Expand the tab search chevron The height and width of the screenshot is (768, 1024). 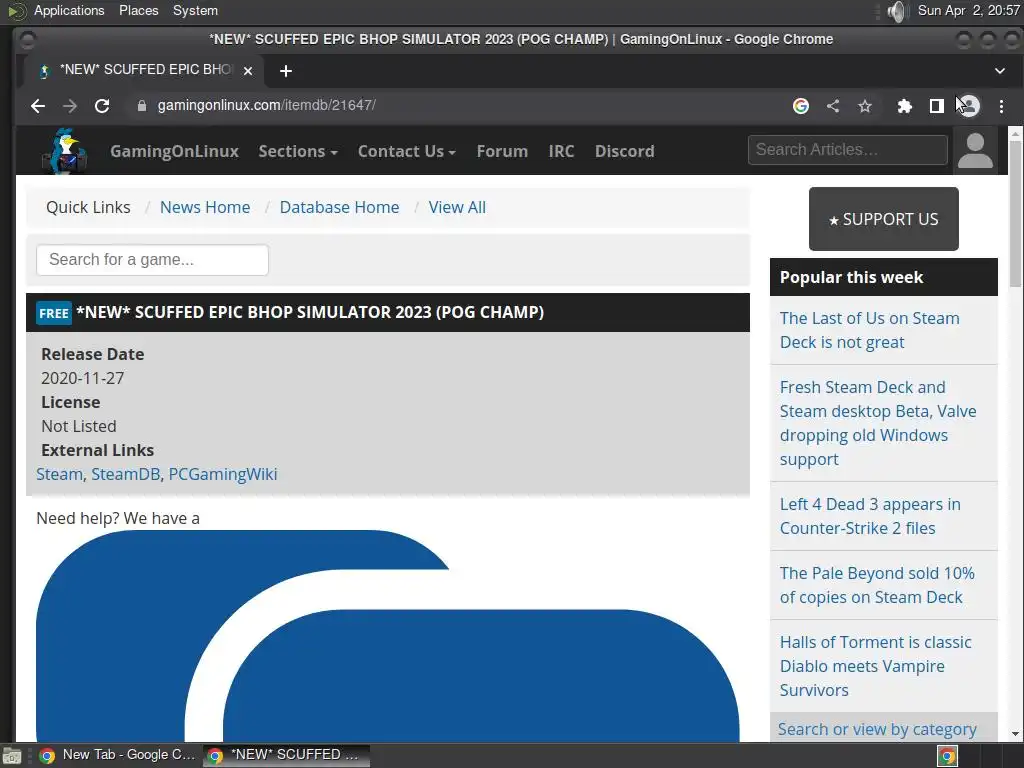pyautogui.click(x=1000, y=71)
